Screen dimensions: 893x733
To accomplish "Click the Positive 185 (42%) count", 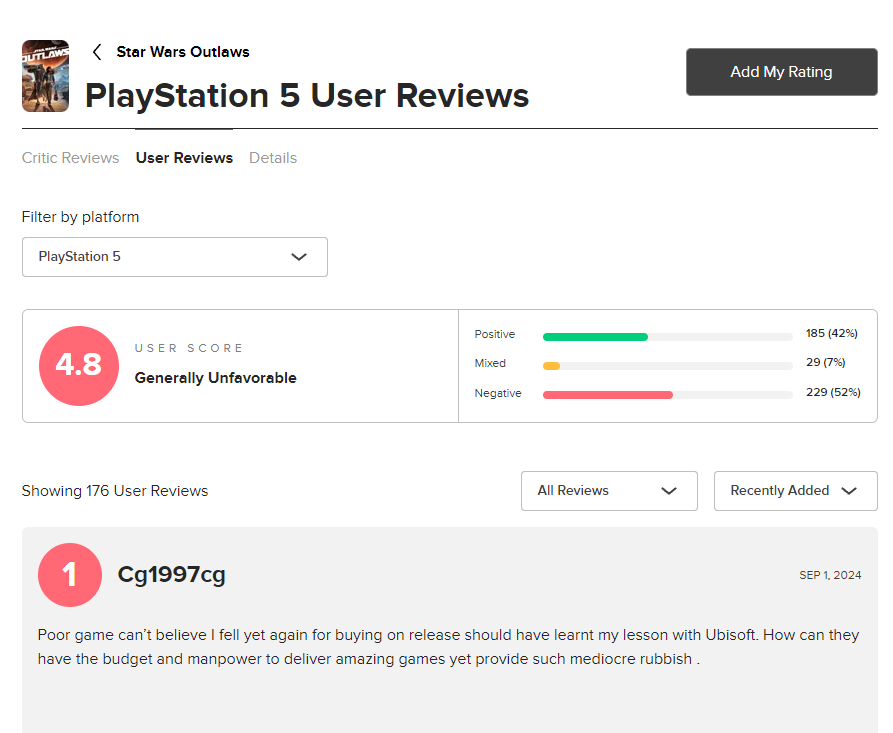I will tap(831, 334).
